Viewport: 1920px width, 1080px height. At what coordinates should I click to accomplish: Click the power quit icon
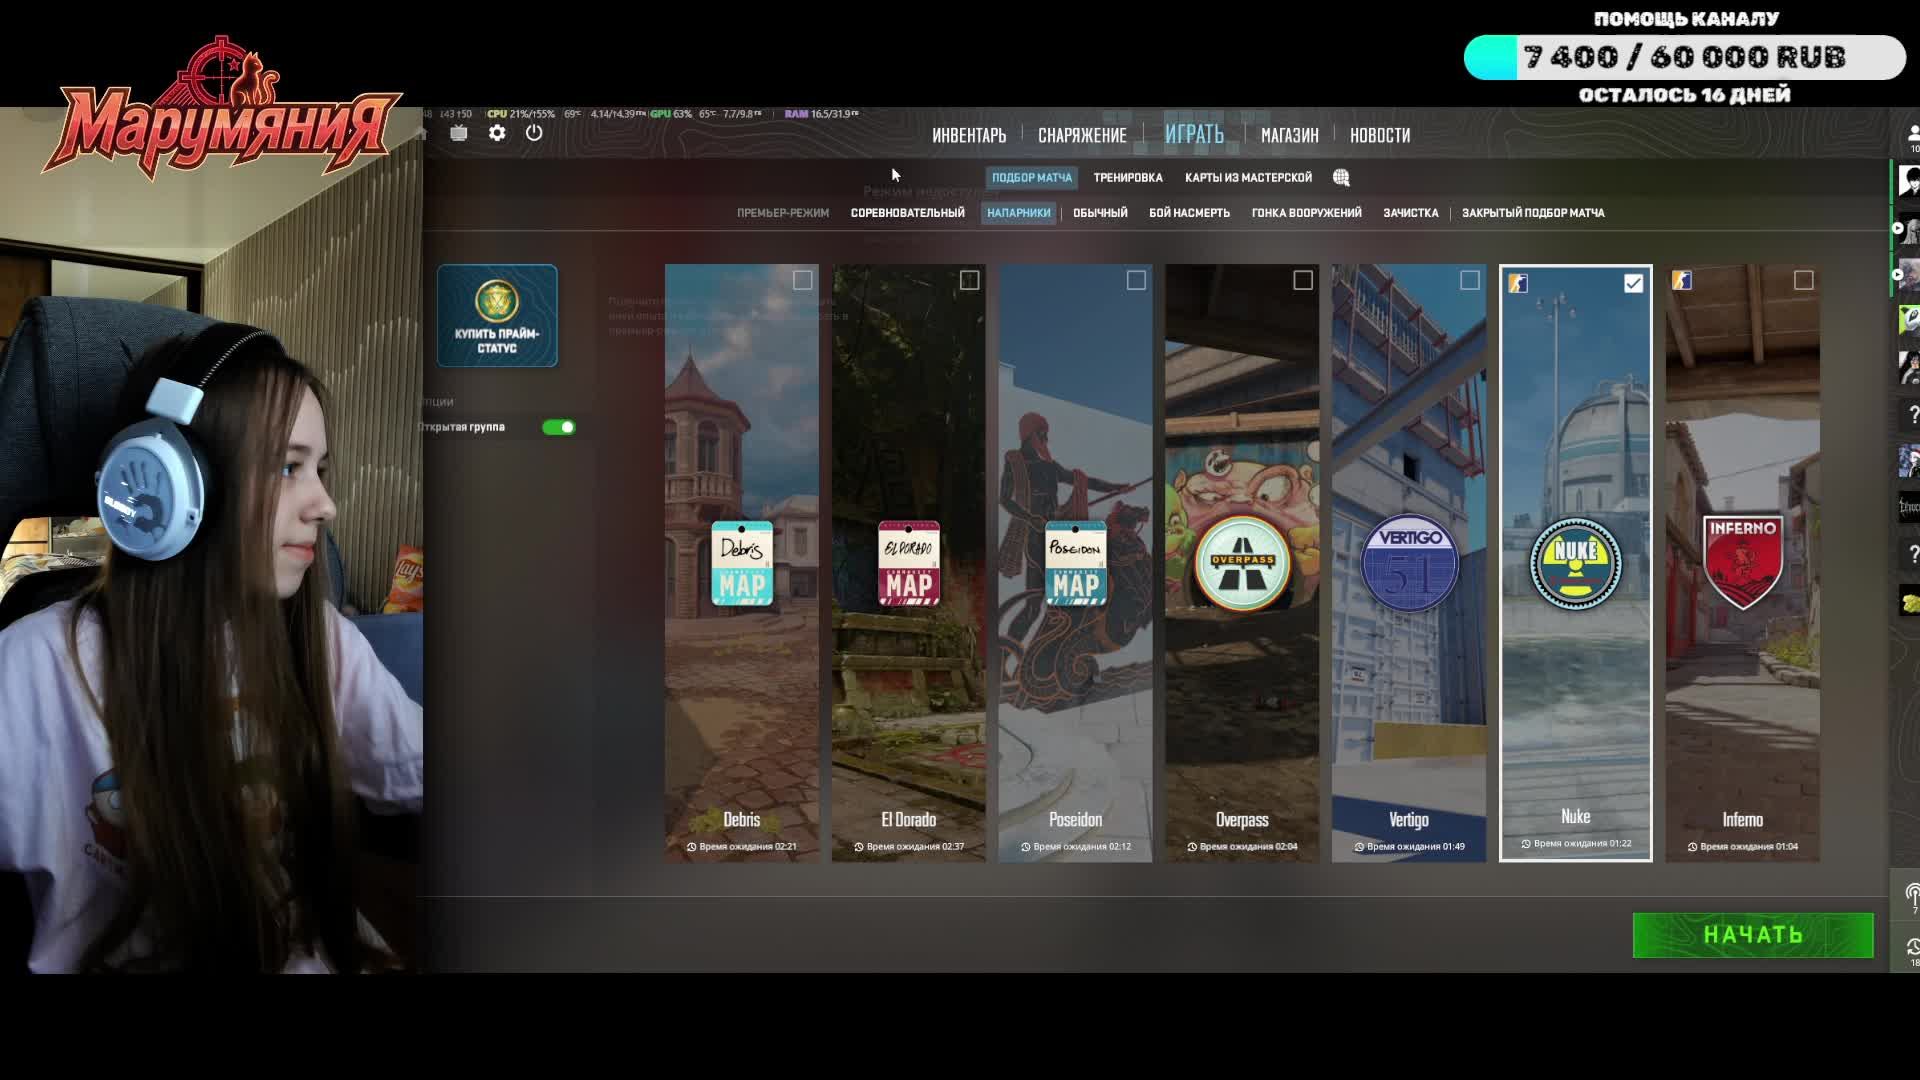click(534, 133)
